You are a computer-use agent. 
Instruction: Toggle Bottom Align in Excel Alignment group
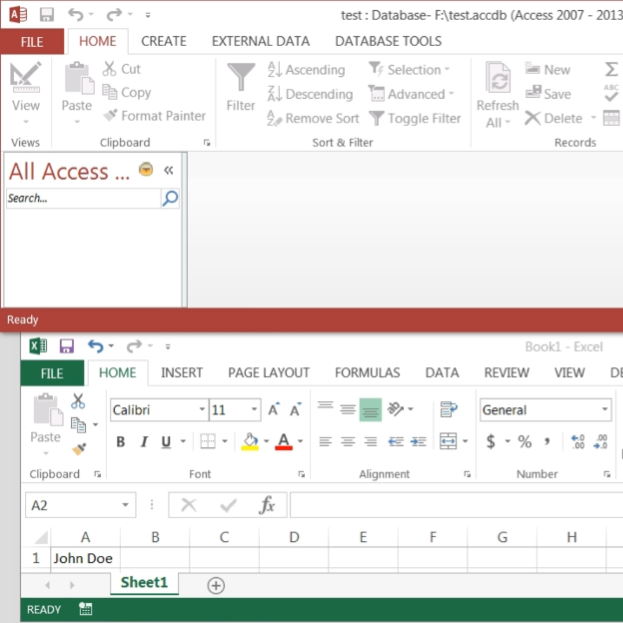tap(370, 410)
